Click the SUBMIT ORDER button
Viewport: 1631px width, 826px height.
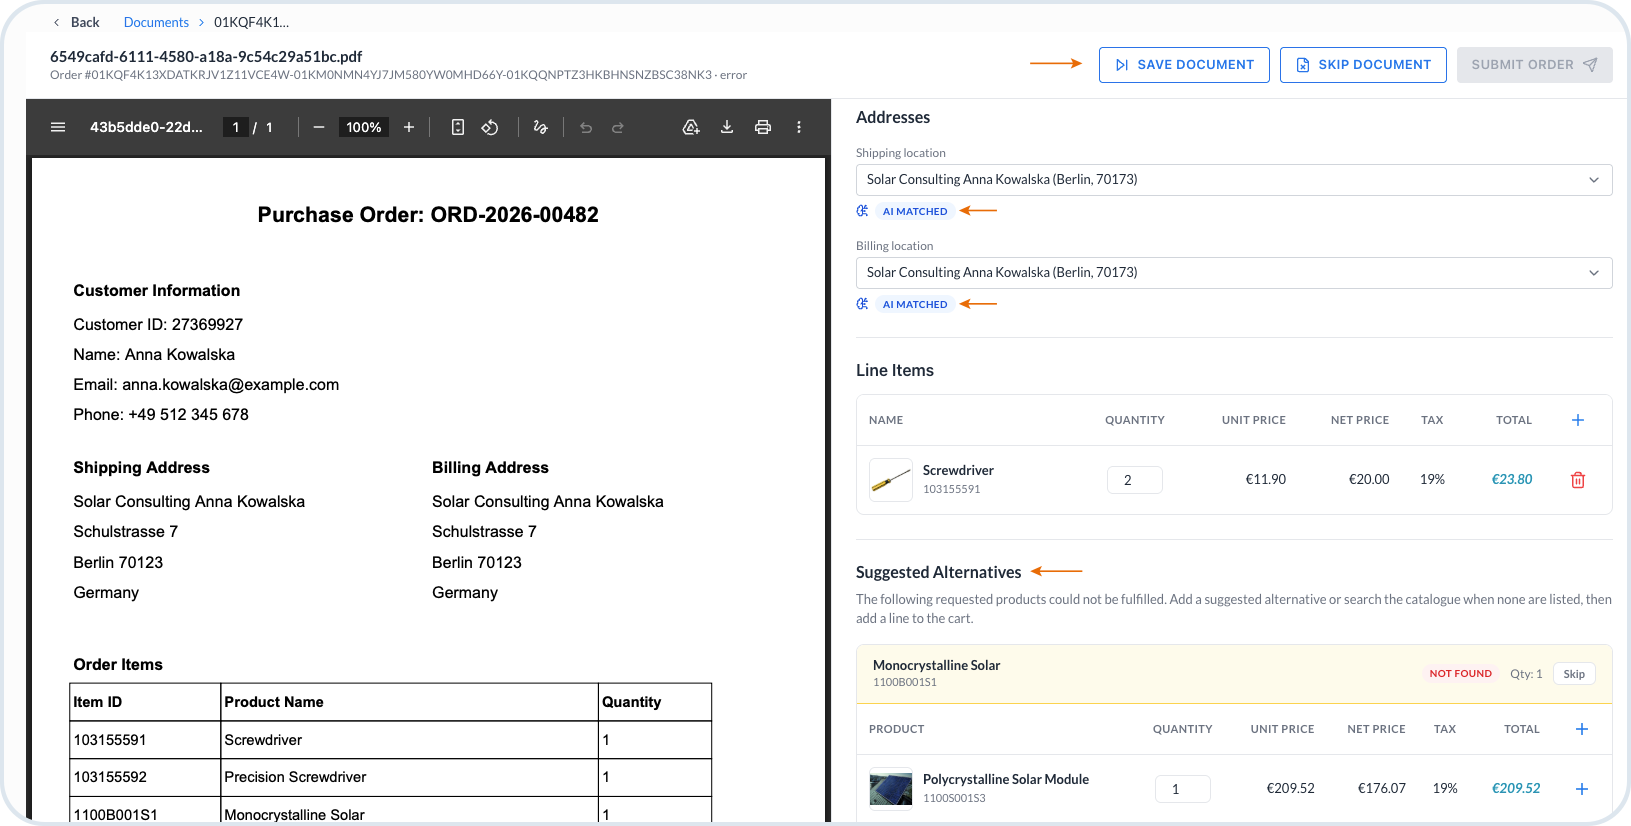(x=1534, y=65)
